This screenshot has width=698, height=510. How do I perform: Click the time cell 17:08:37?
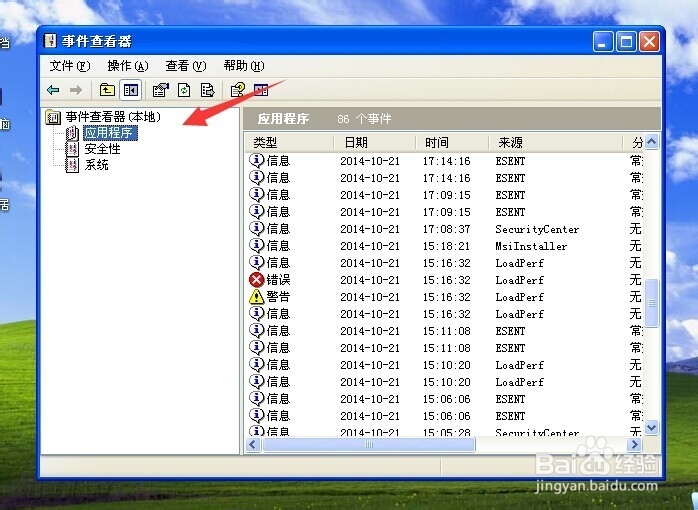pyautogui.click(x=446, y=229)
